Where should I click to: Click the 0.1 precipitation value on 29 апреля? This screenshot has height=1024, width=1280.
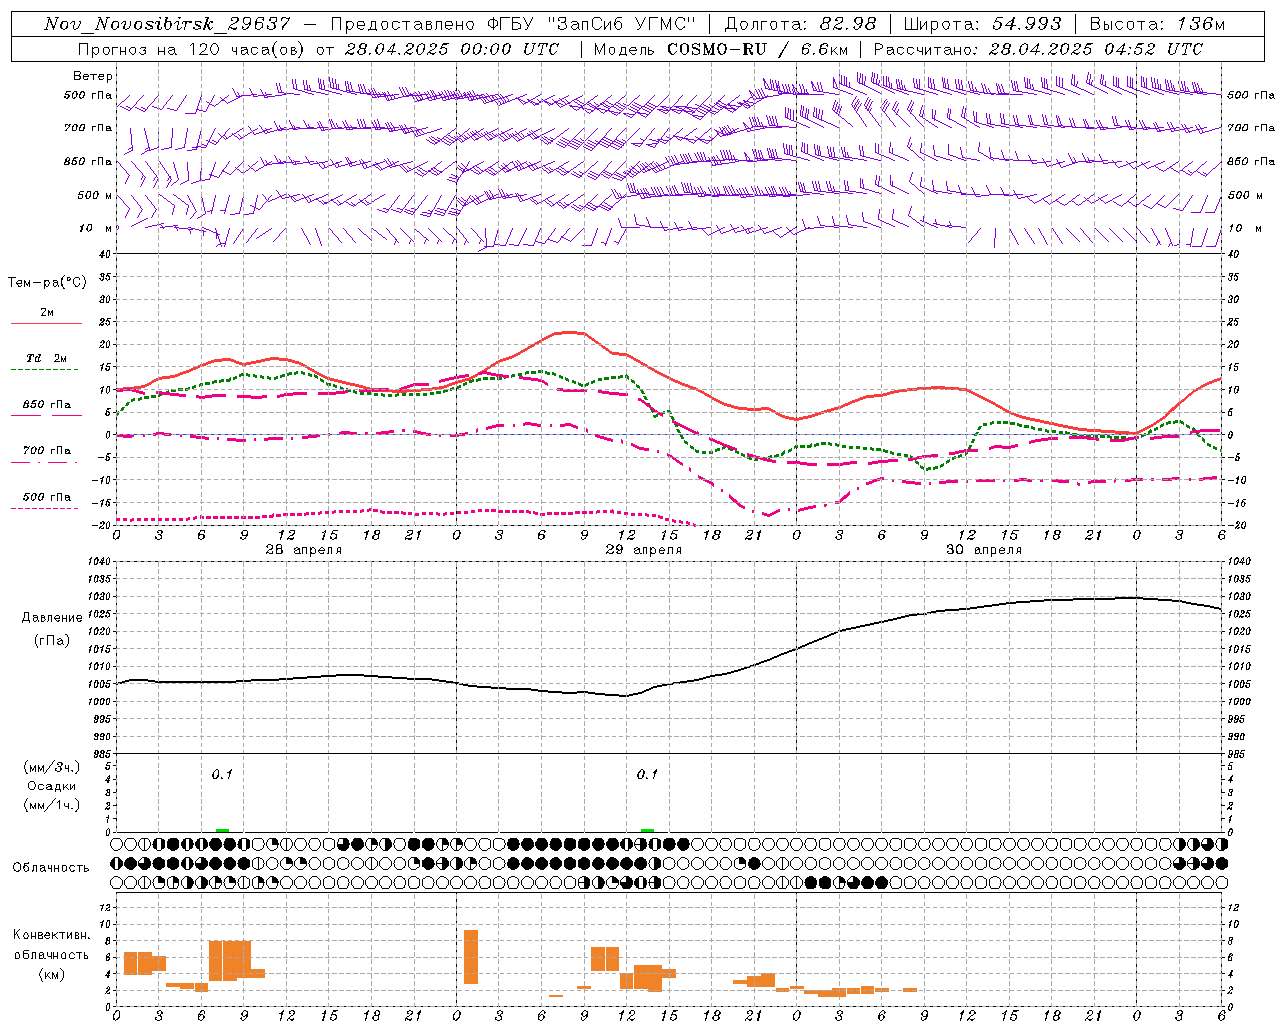tap(647, 774)
